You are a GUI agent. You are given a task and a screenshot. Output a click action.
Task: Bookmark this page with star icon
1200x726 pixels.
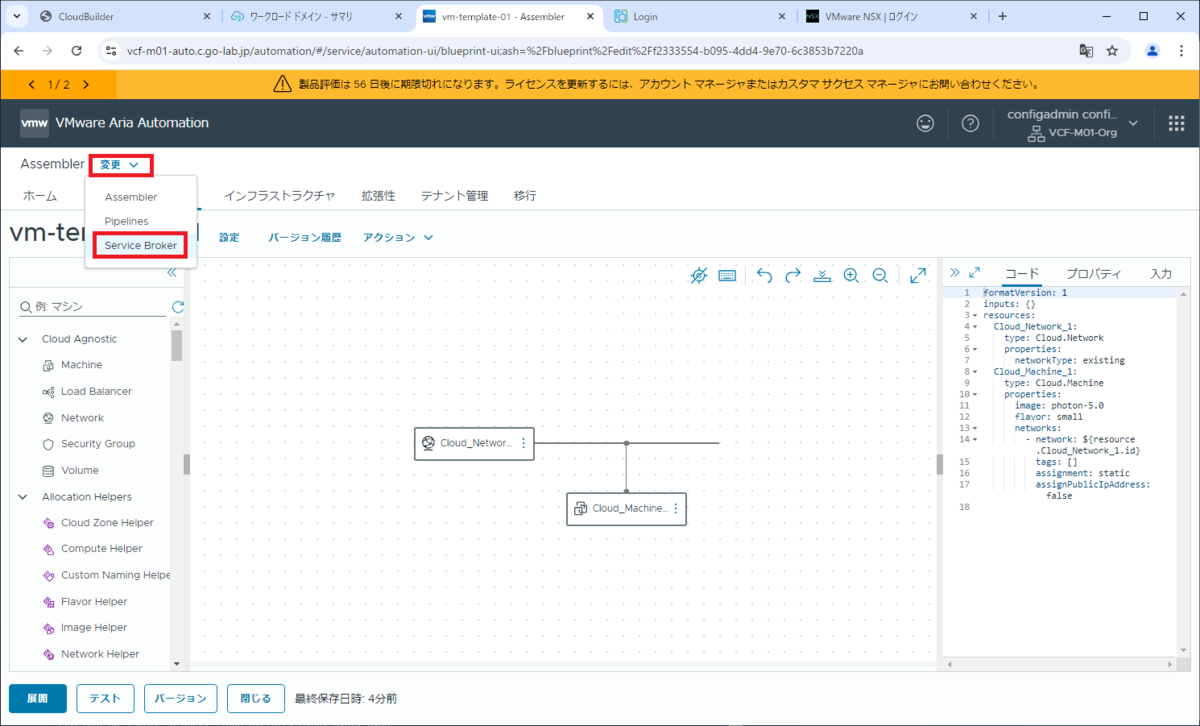[x=1112, y=50]
